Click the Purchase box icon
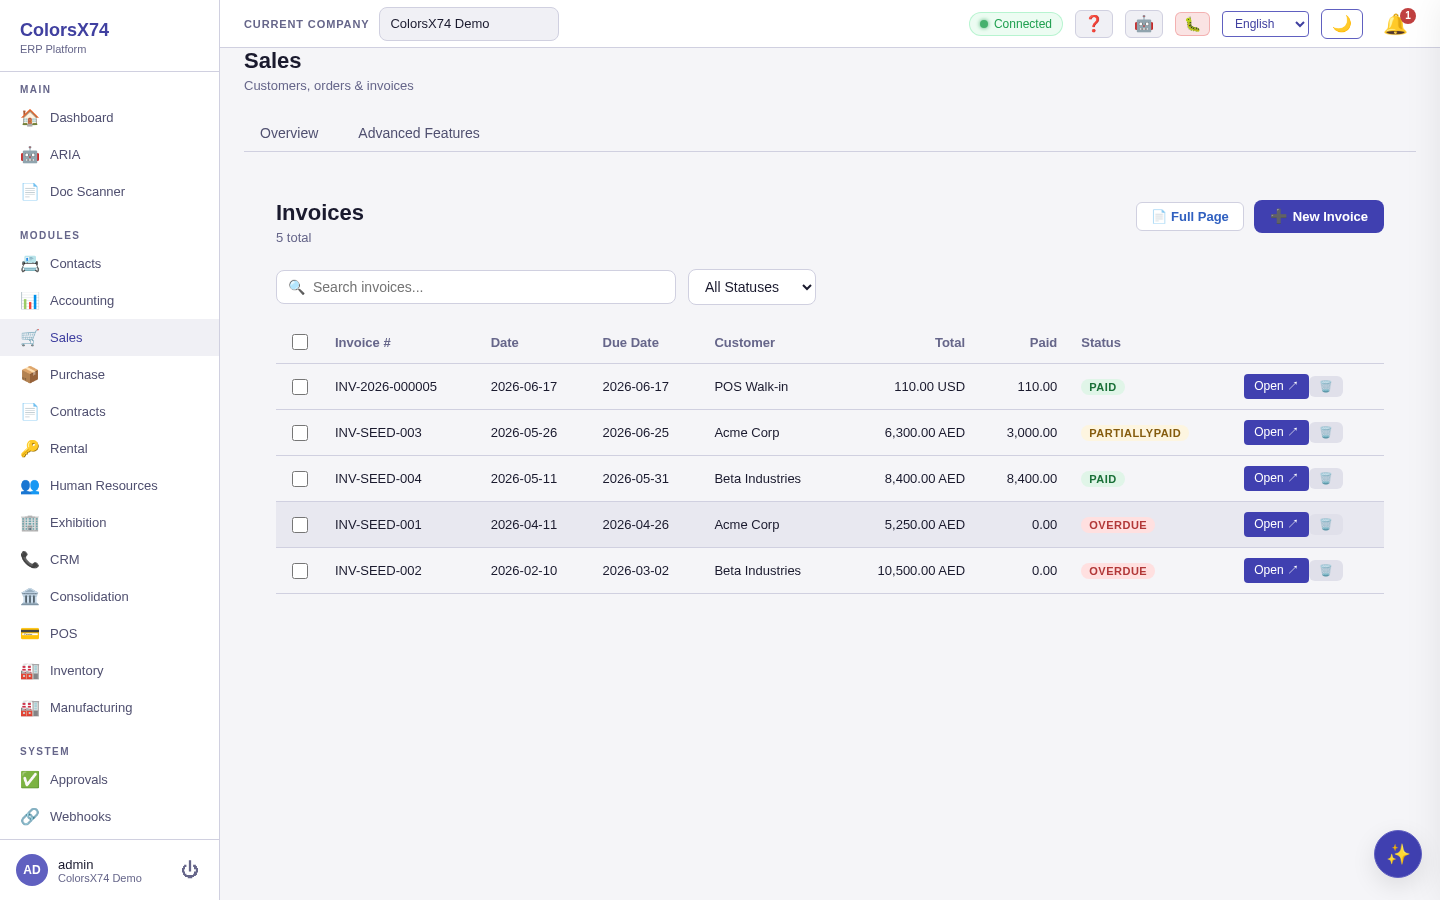Viewport: 1440px width, 900px height. click(x=30, y=374)
